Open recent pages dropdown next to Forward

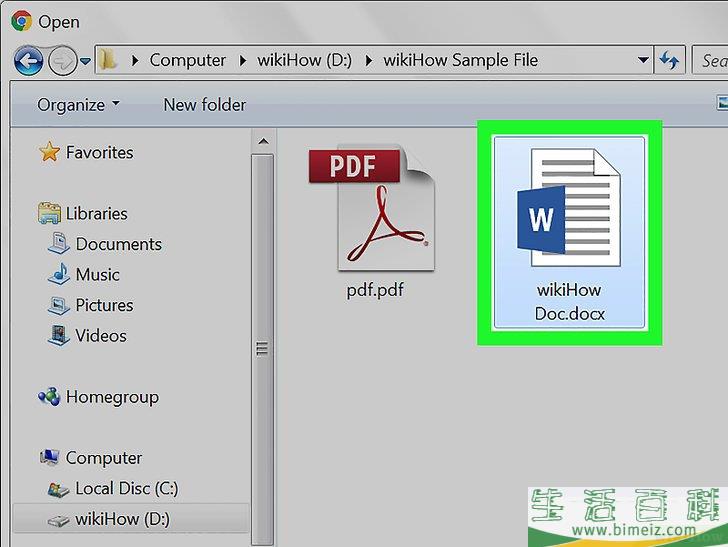85,62
